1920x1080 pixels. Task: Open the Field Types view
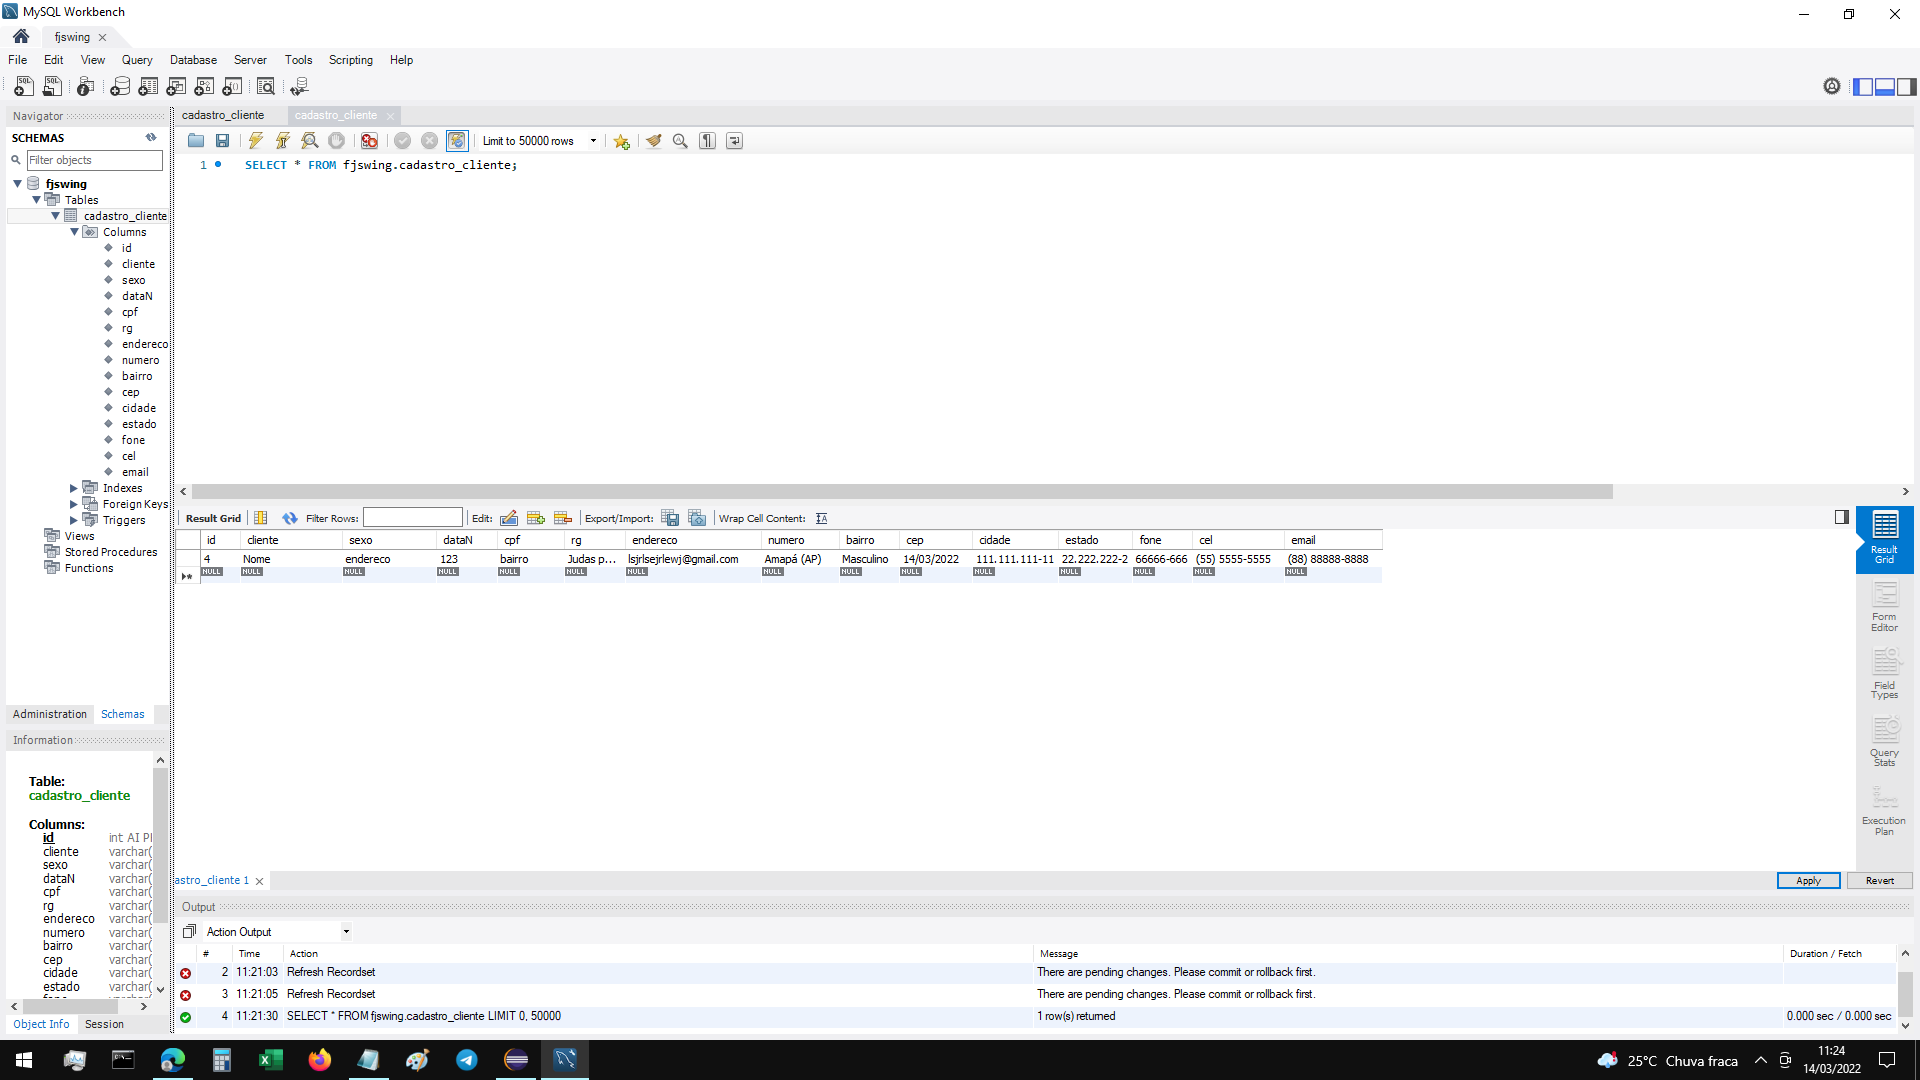pos(1884,674)
